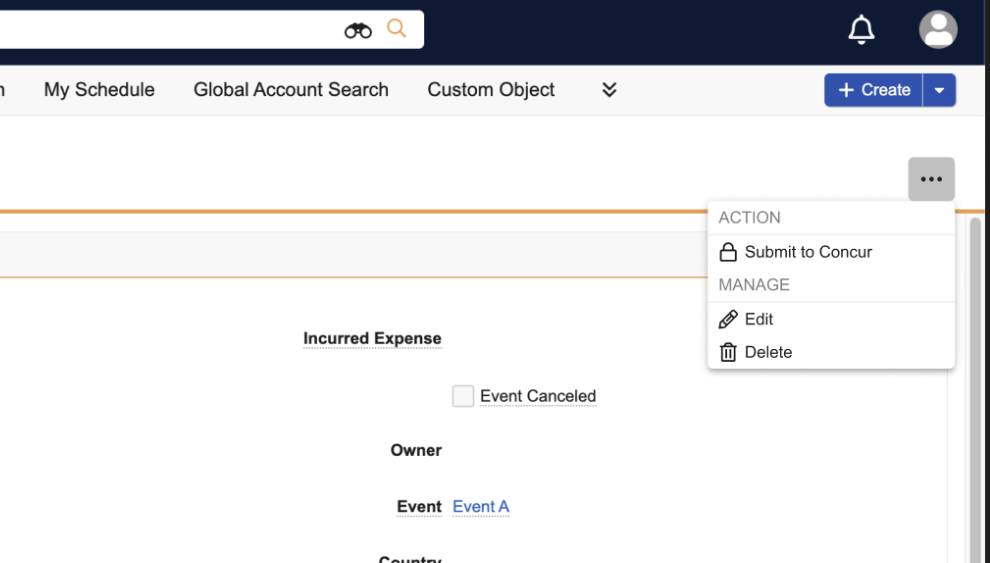Toggle the Event Canceled checkbox

tap(463, 396)
